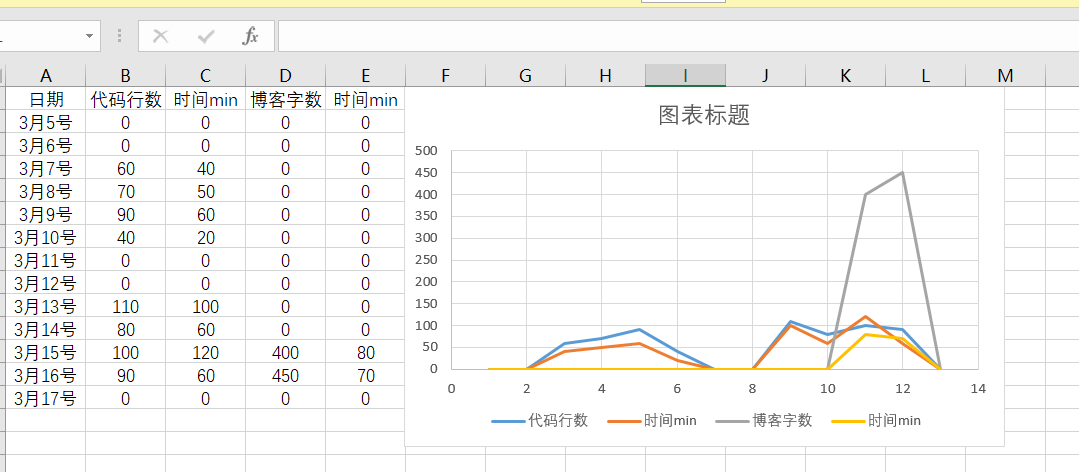
Task: Click the yellow 时间min legend entry
Action: click(876, 420)
